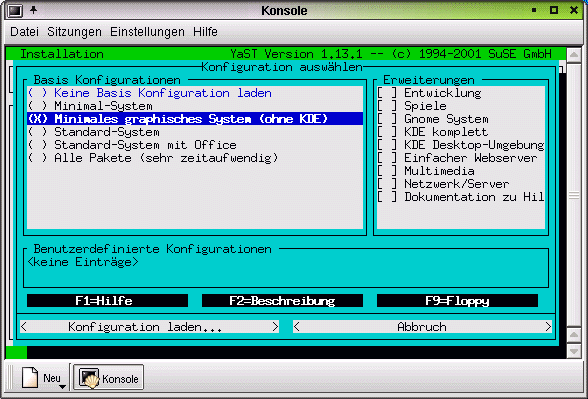Check the Netzwerk/Server extension box

tap(387, 184)
